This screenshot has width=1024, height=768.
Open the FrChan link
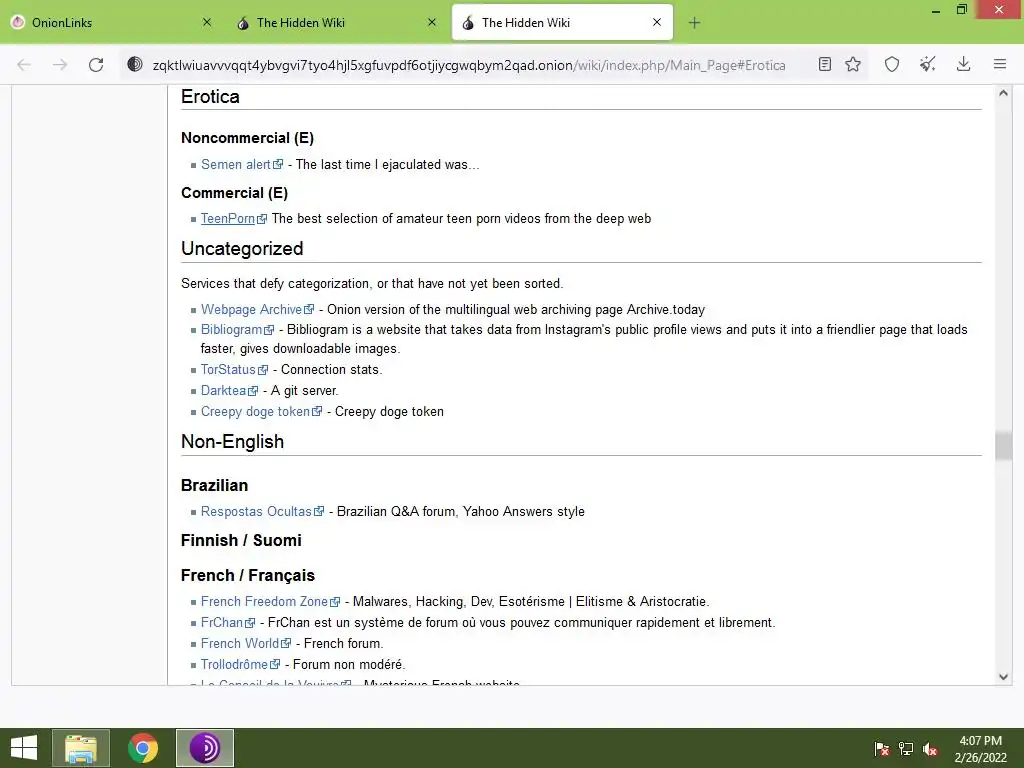pyautogui.click(x=222, y=622)
